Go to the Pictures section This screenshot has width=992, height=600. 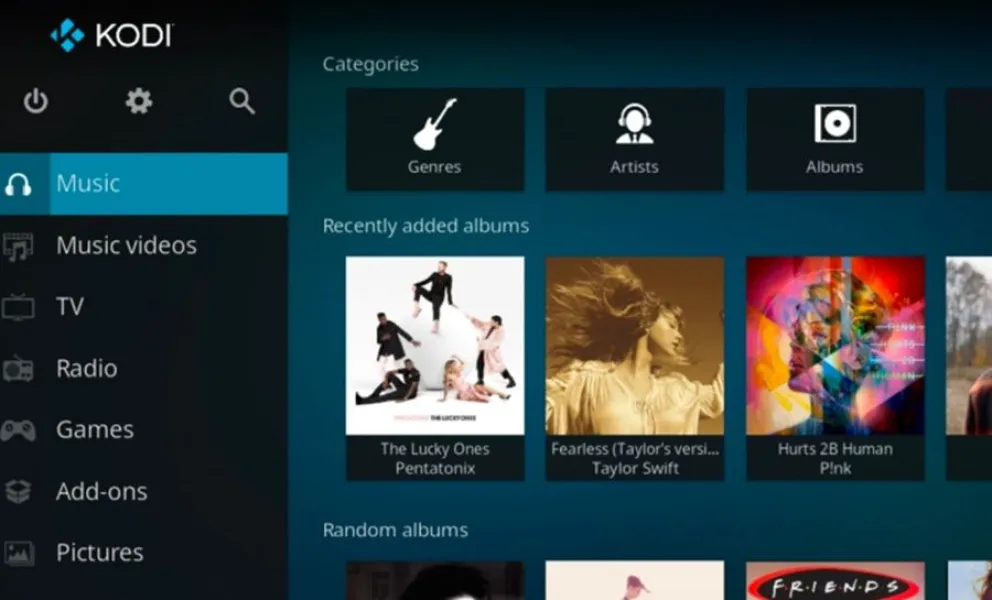(x=144, y=553)
